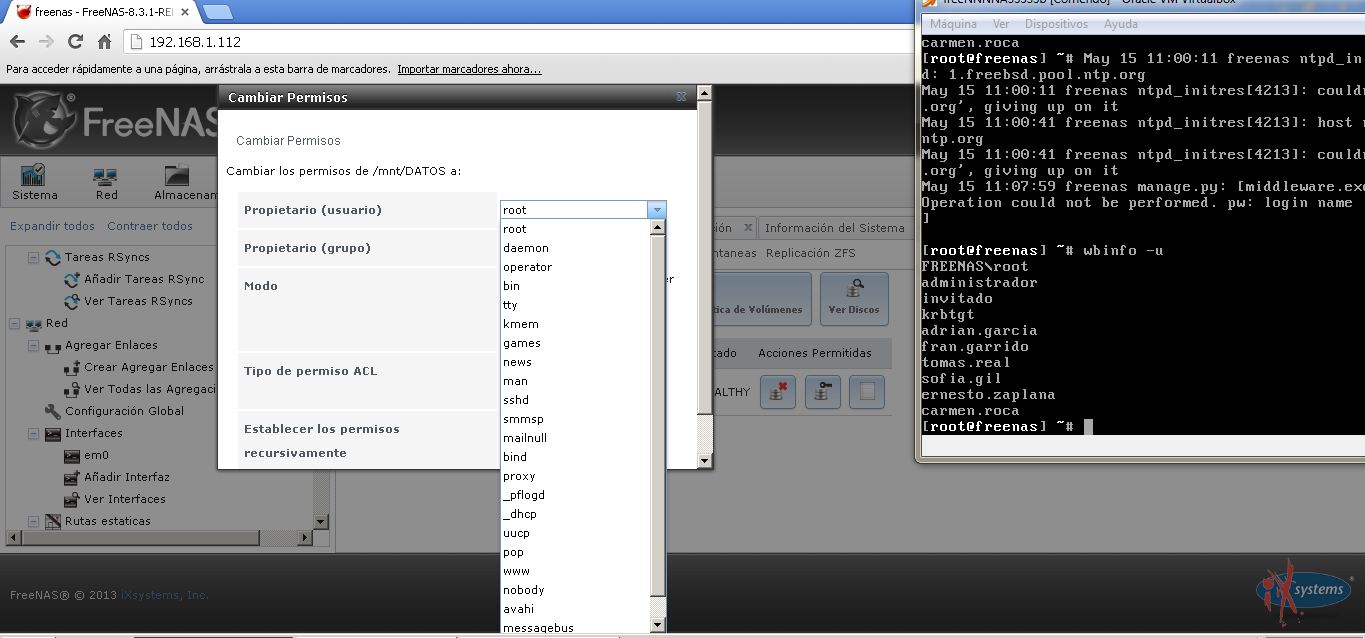Go to the browser home icon
Viewport: 1365px width, 638px height.
104,42
